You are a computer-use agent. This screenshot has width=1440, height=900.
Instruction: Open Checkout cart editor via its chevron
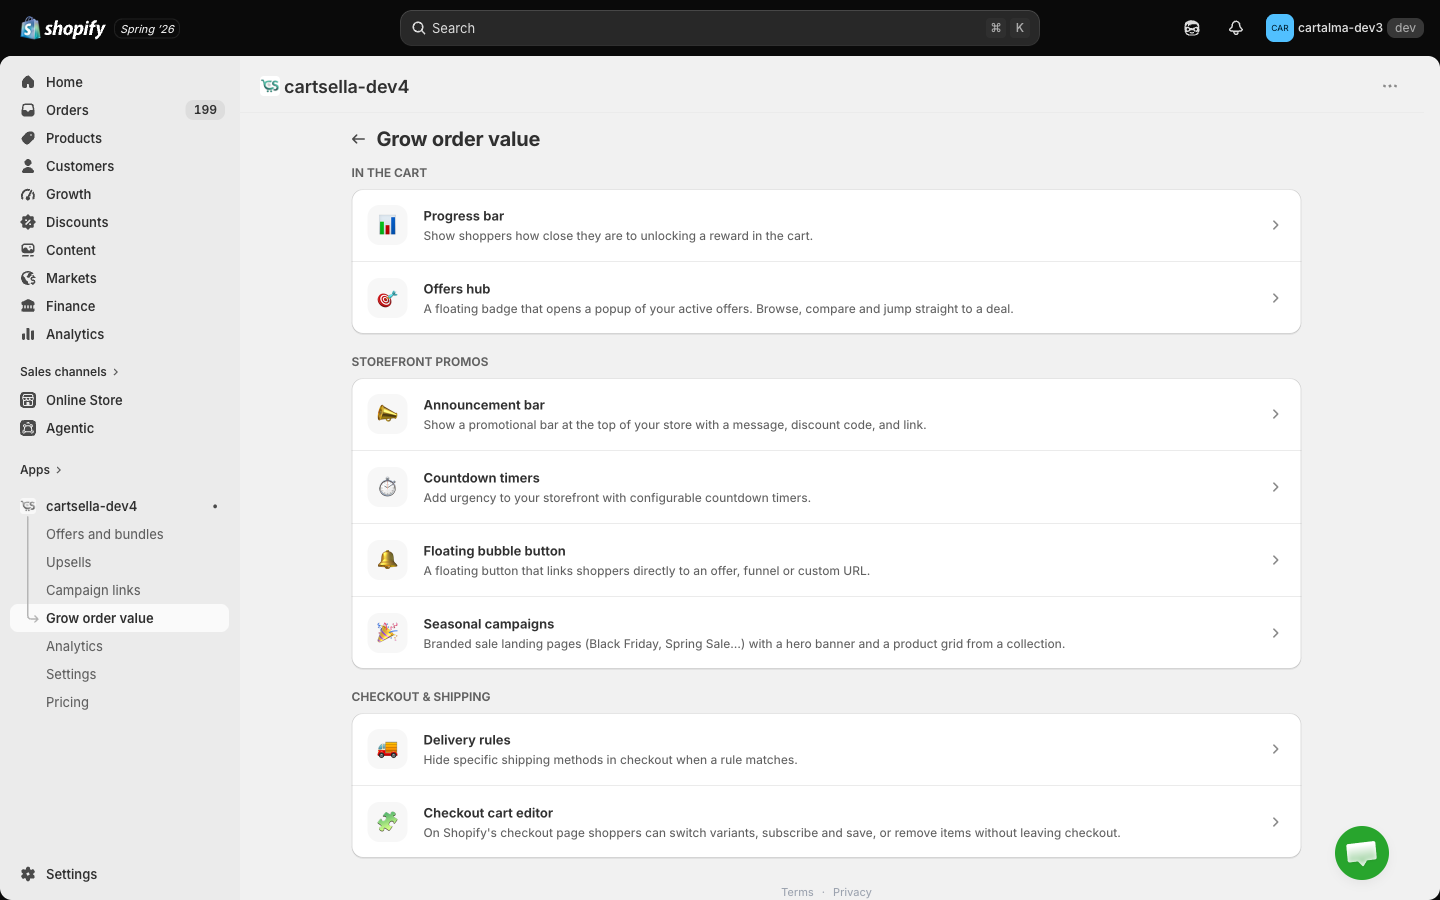click(1275, 822)
